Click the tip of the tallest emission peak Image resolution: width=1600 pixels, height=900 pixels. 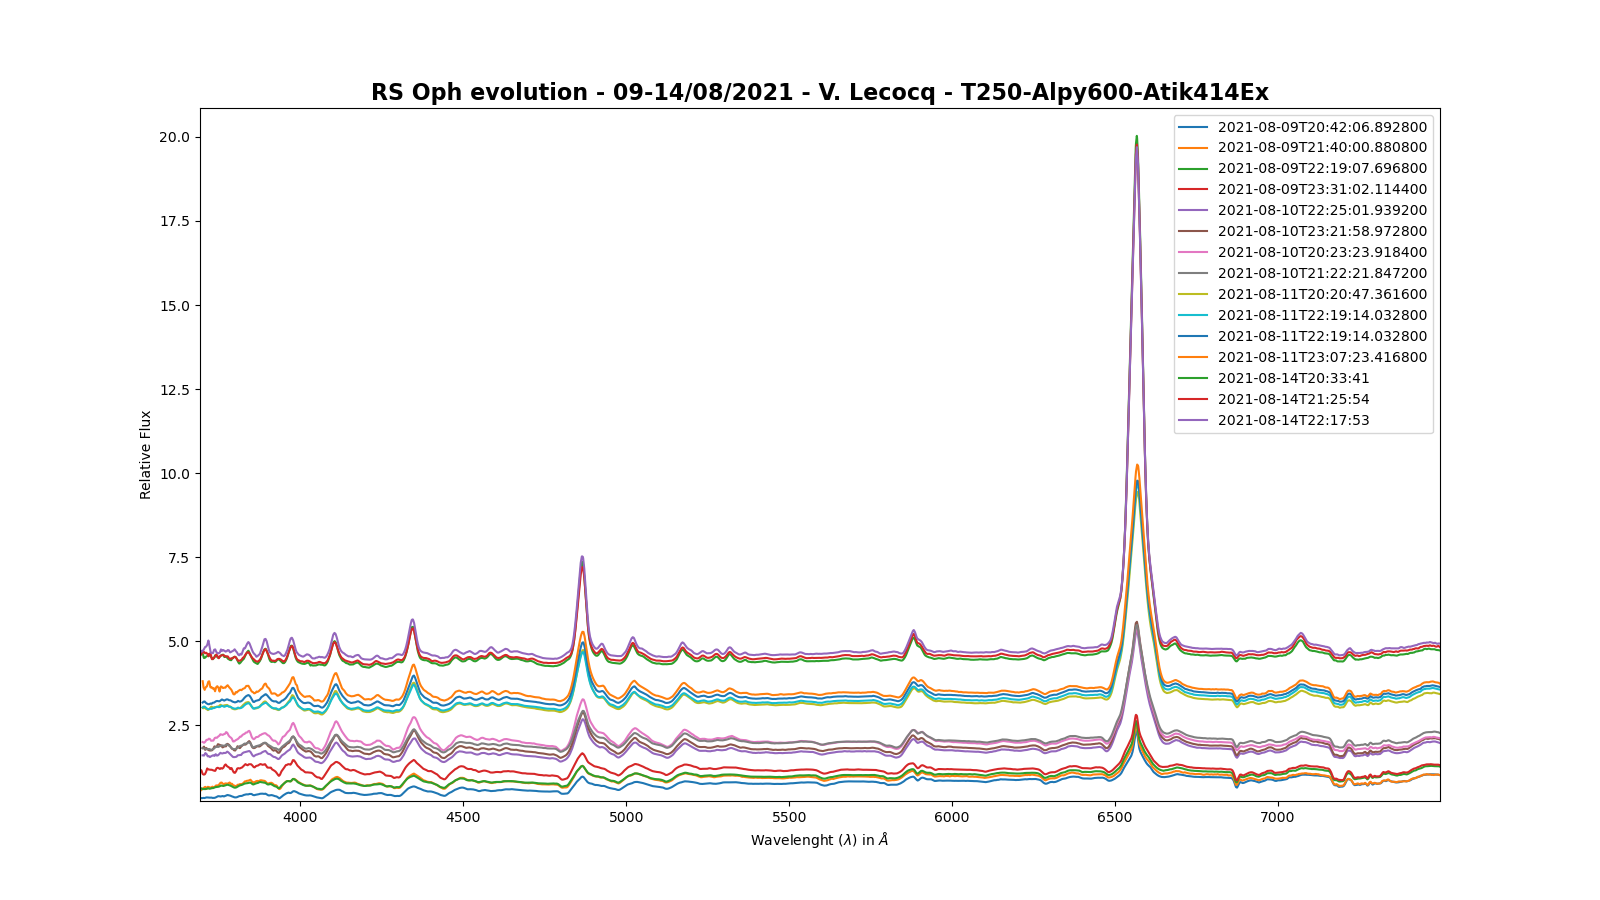tap(1136, 137)
